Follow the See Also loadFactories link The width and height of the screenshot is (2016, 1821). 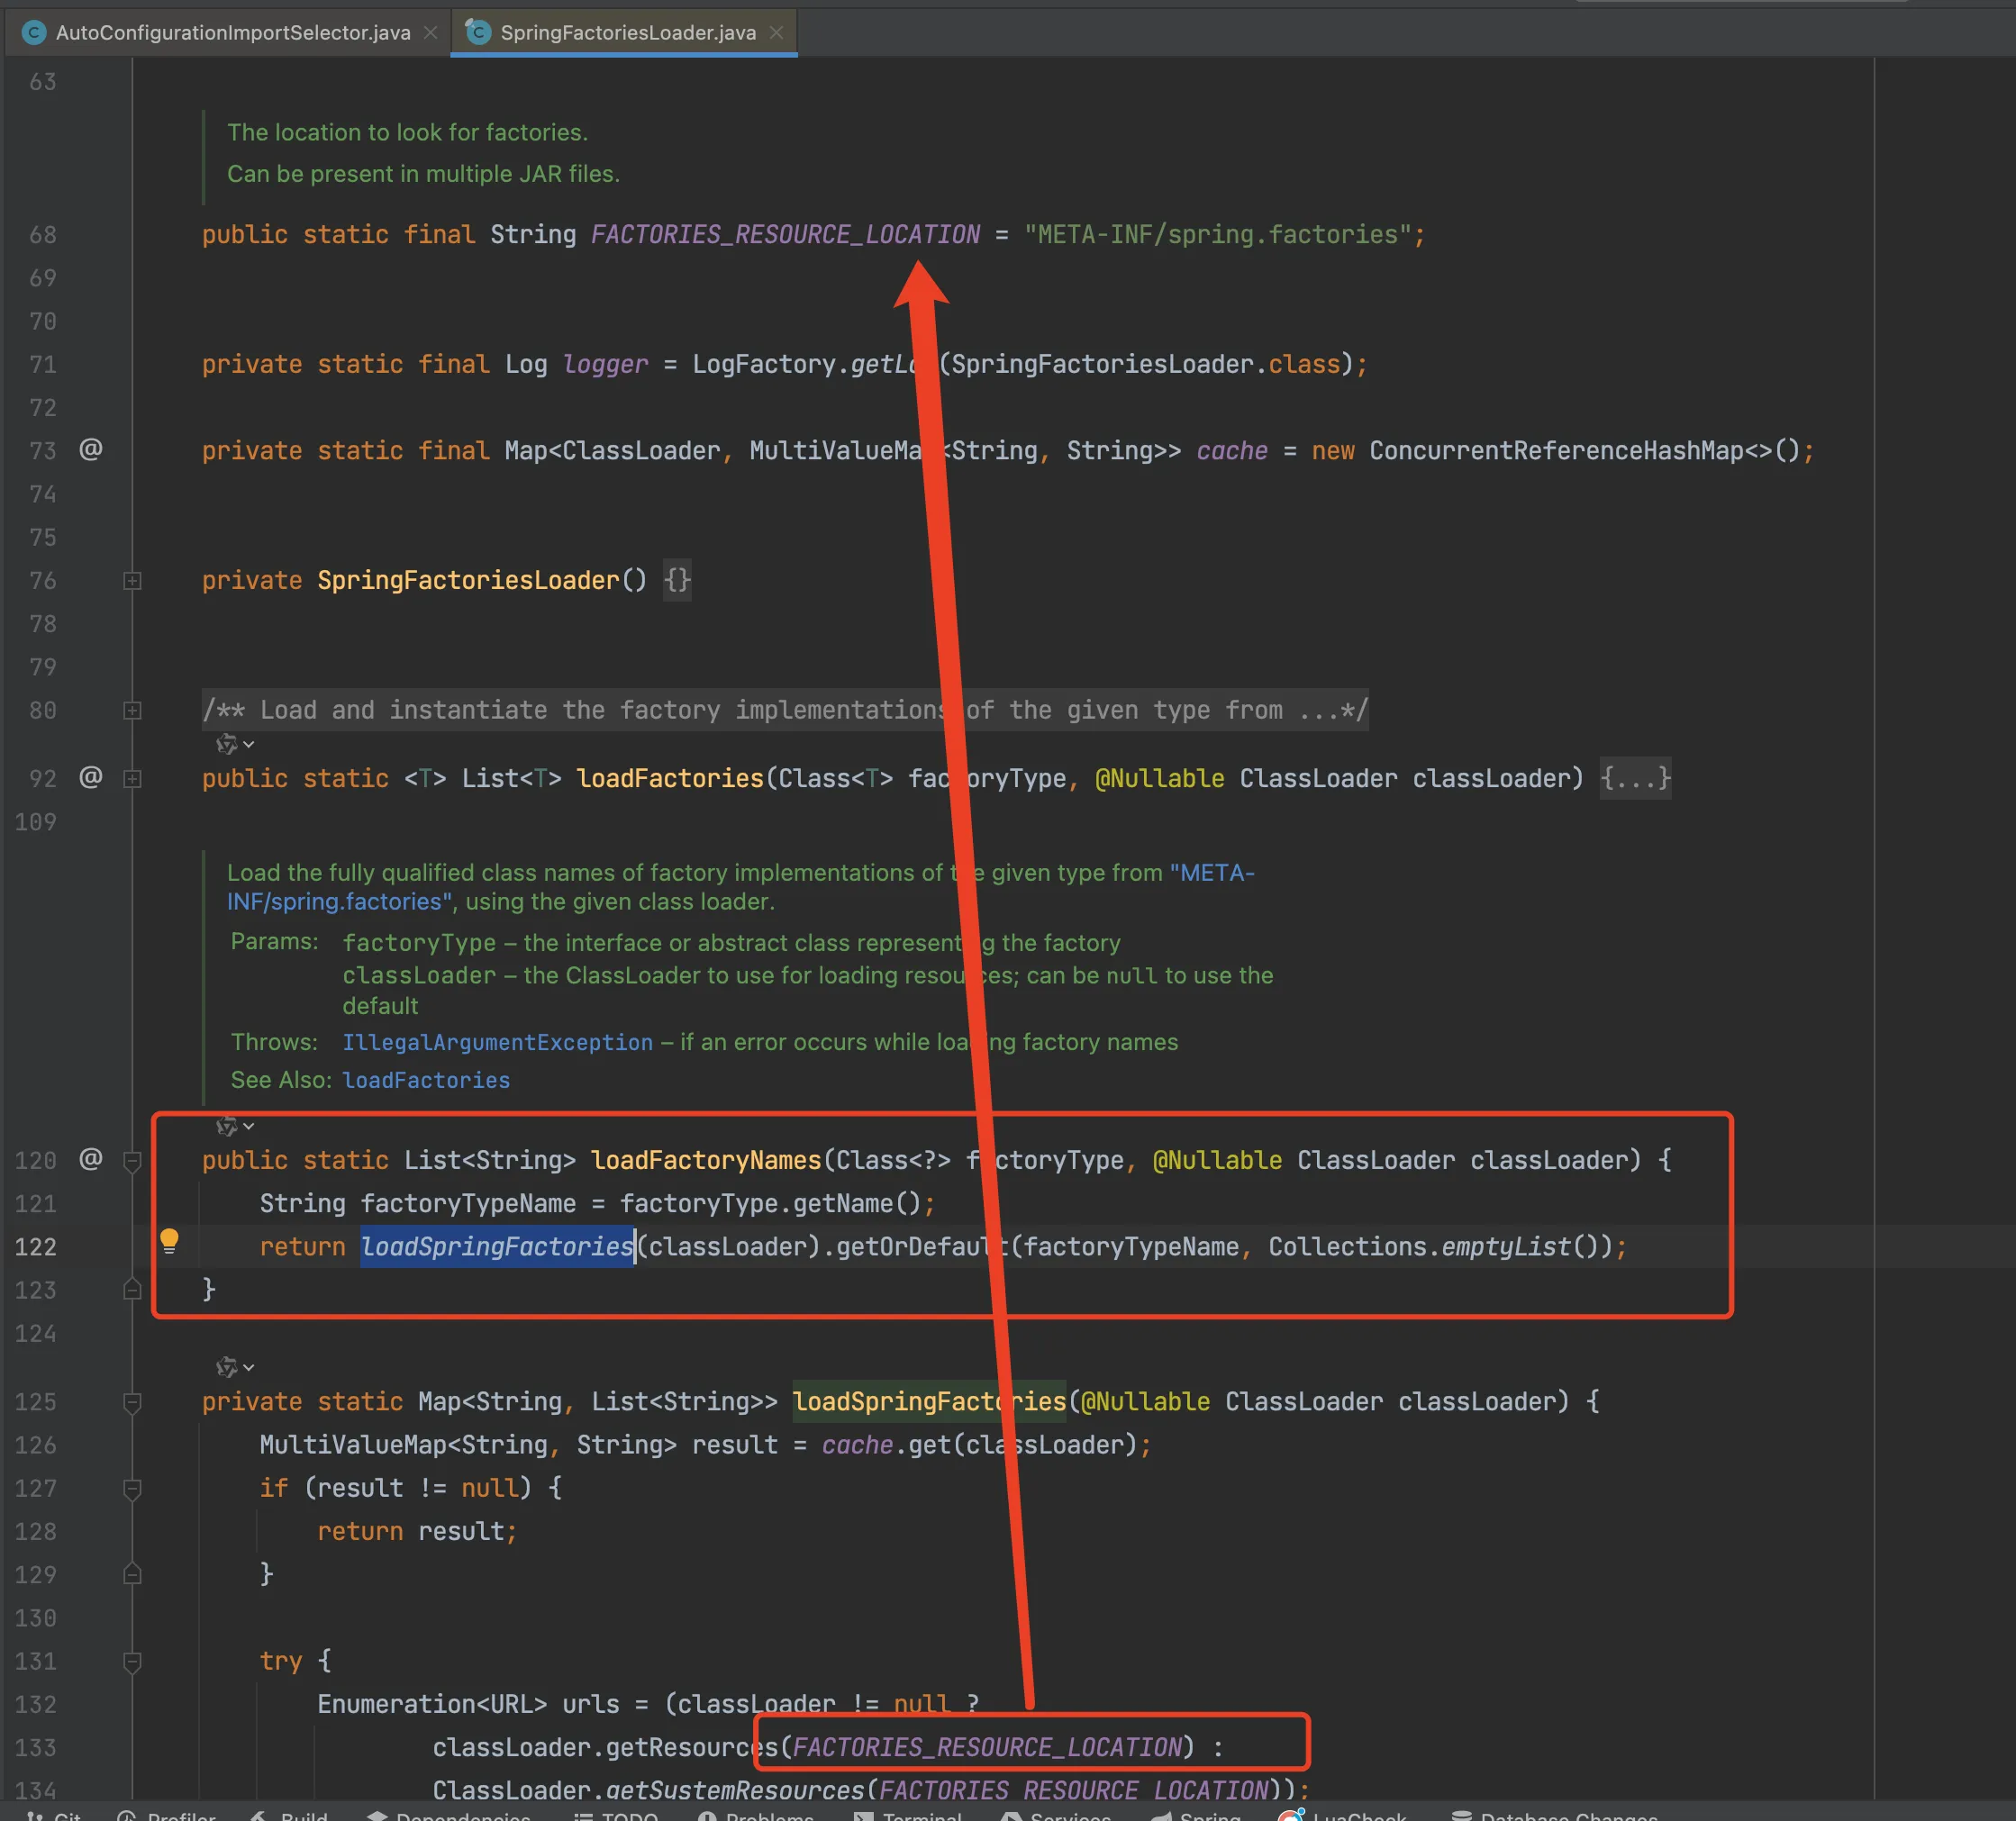pos(426,1080)
